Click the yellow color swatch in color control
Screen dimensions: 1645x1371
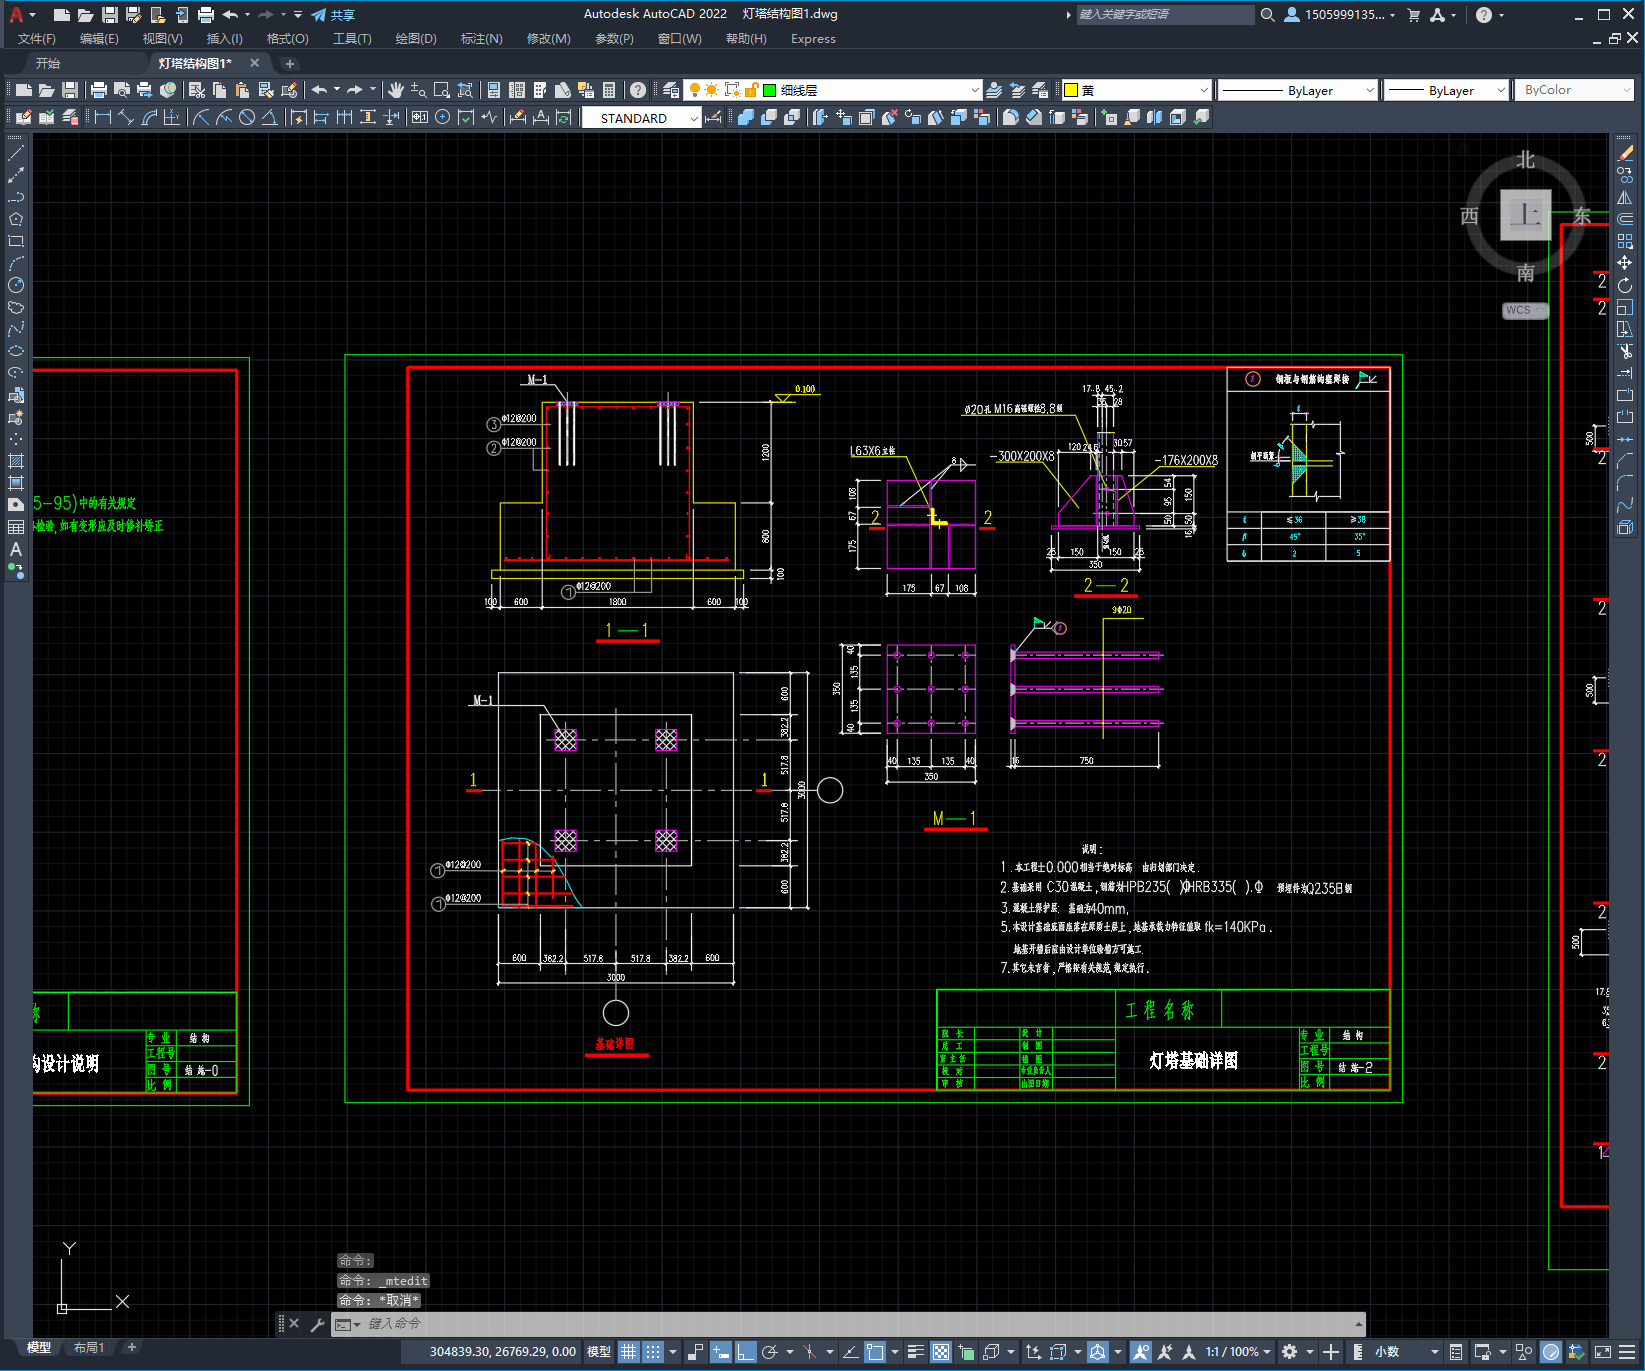1071,90
